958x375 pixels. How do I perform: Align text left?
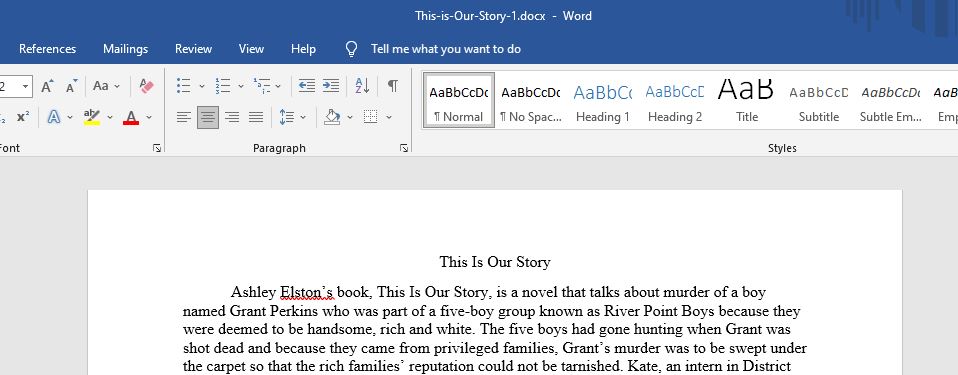tap(183, 117)
